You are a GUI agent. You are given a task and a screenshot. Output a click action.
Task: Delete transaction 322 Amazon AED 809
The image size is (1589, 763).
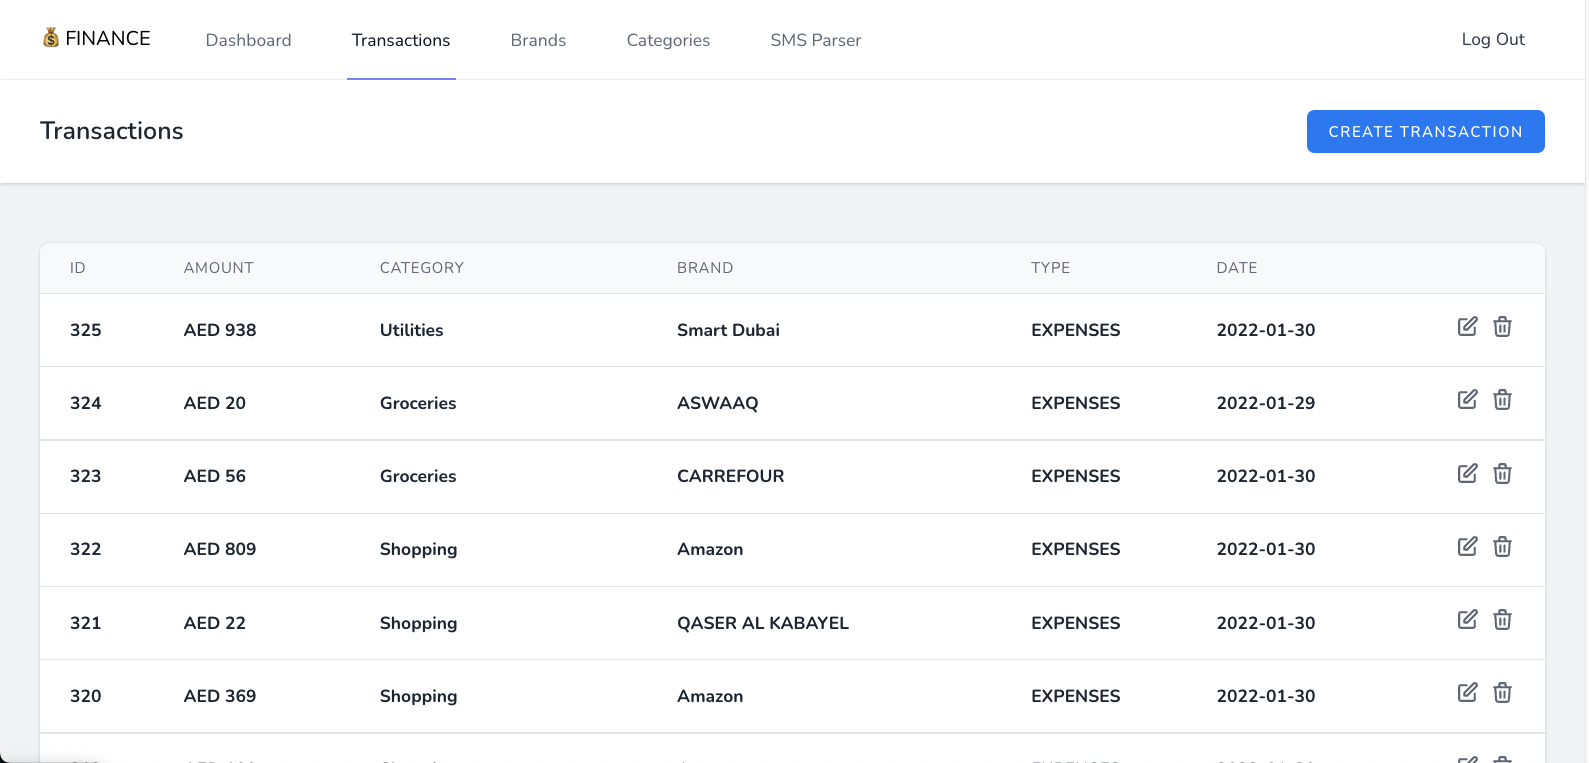tap(1502, 546)
